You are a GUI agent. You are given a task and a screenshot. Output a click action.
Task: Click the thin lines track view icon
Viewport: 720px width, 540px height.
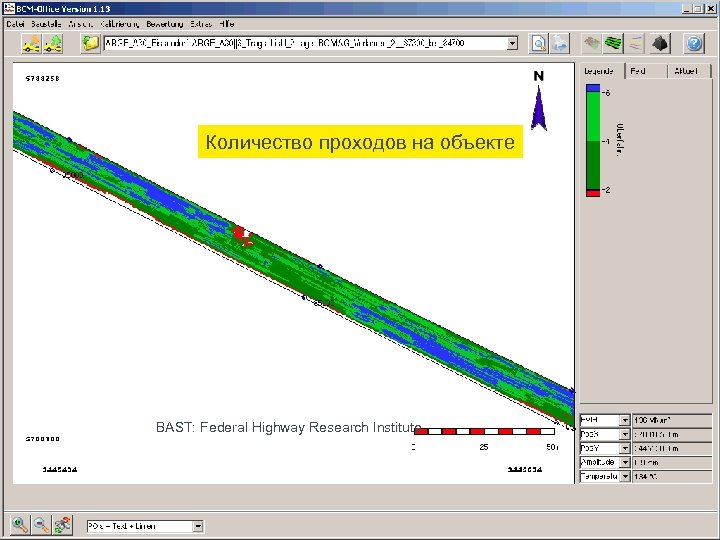coord(634,44)
